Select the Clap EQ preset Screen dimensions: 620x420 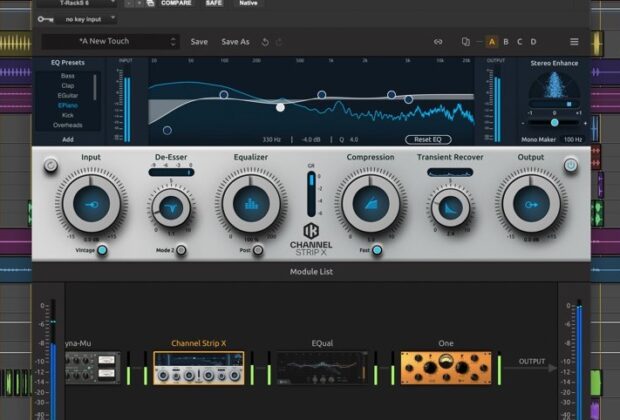(68, 85)
